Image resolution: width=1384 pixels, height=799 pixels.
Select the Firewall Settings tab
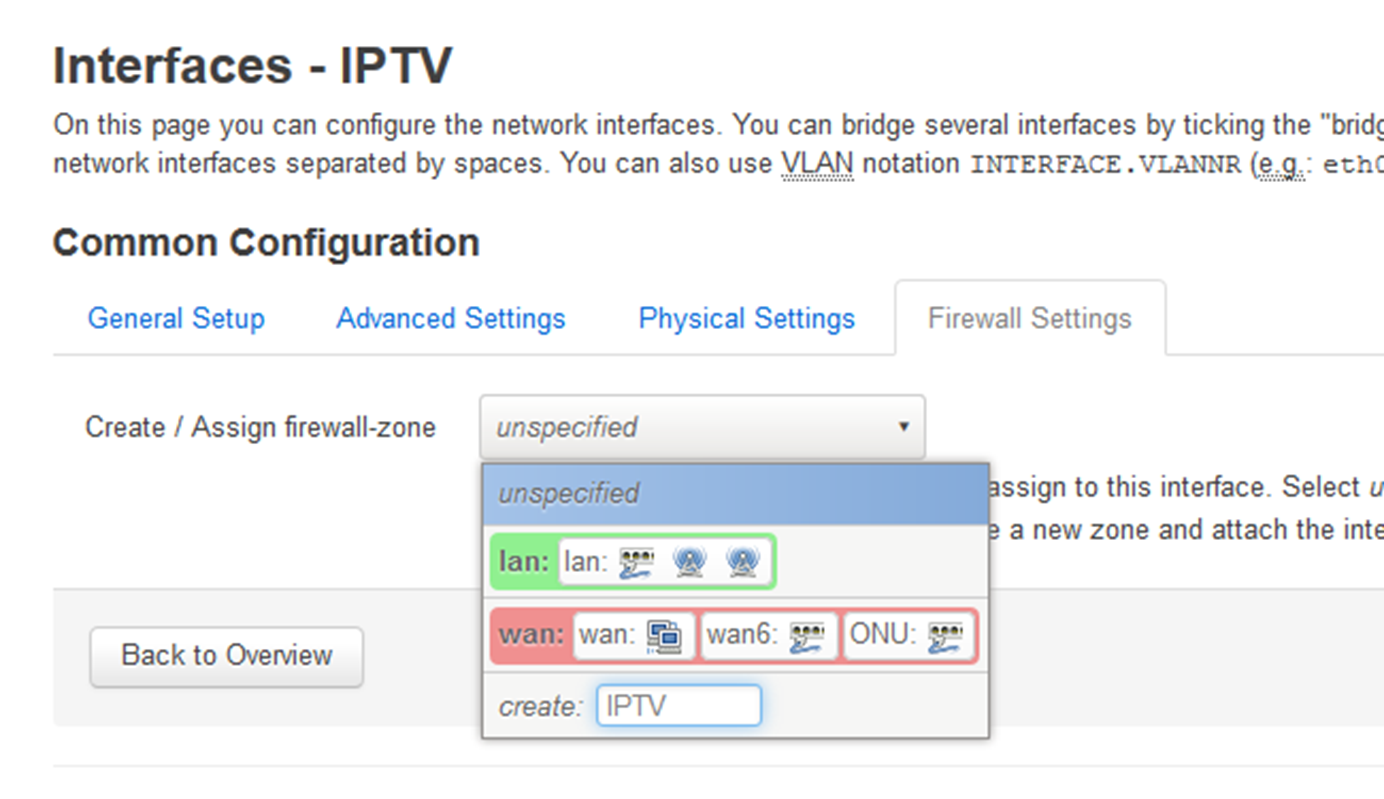pyautogui.click(x=1030, y=319)
